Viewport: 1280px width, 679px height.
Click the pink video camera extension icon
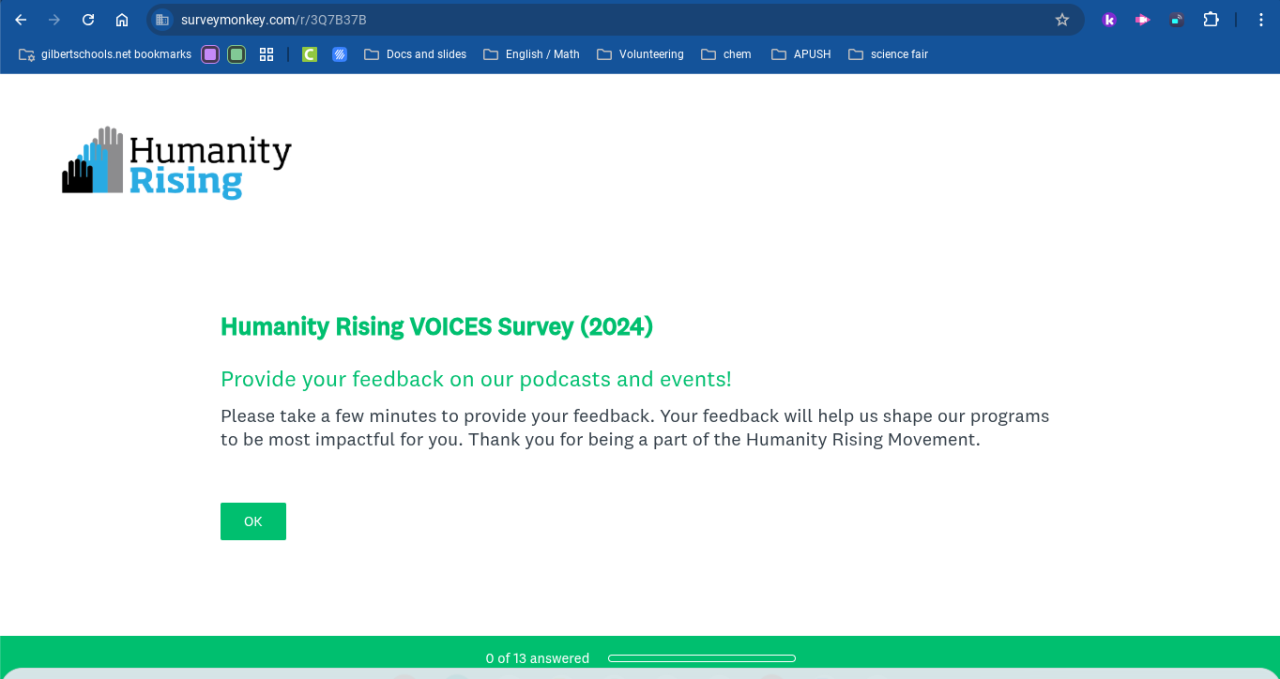1142,20
